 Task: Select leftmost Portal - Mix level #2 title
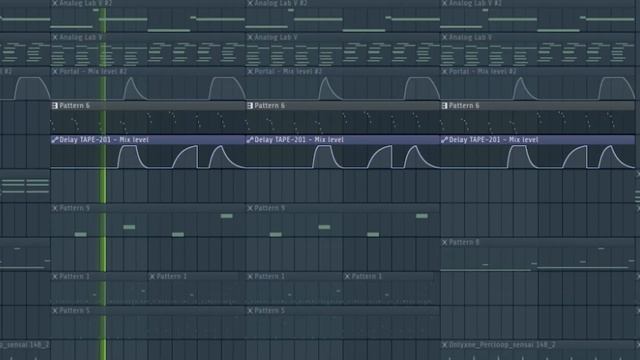coord(93,71)
